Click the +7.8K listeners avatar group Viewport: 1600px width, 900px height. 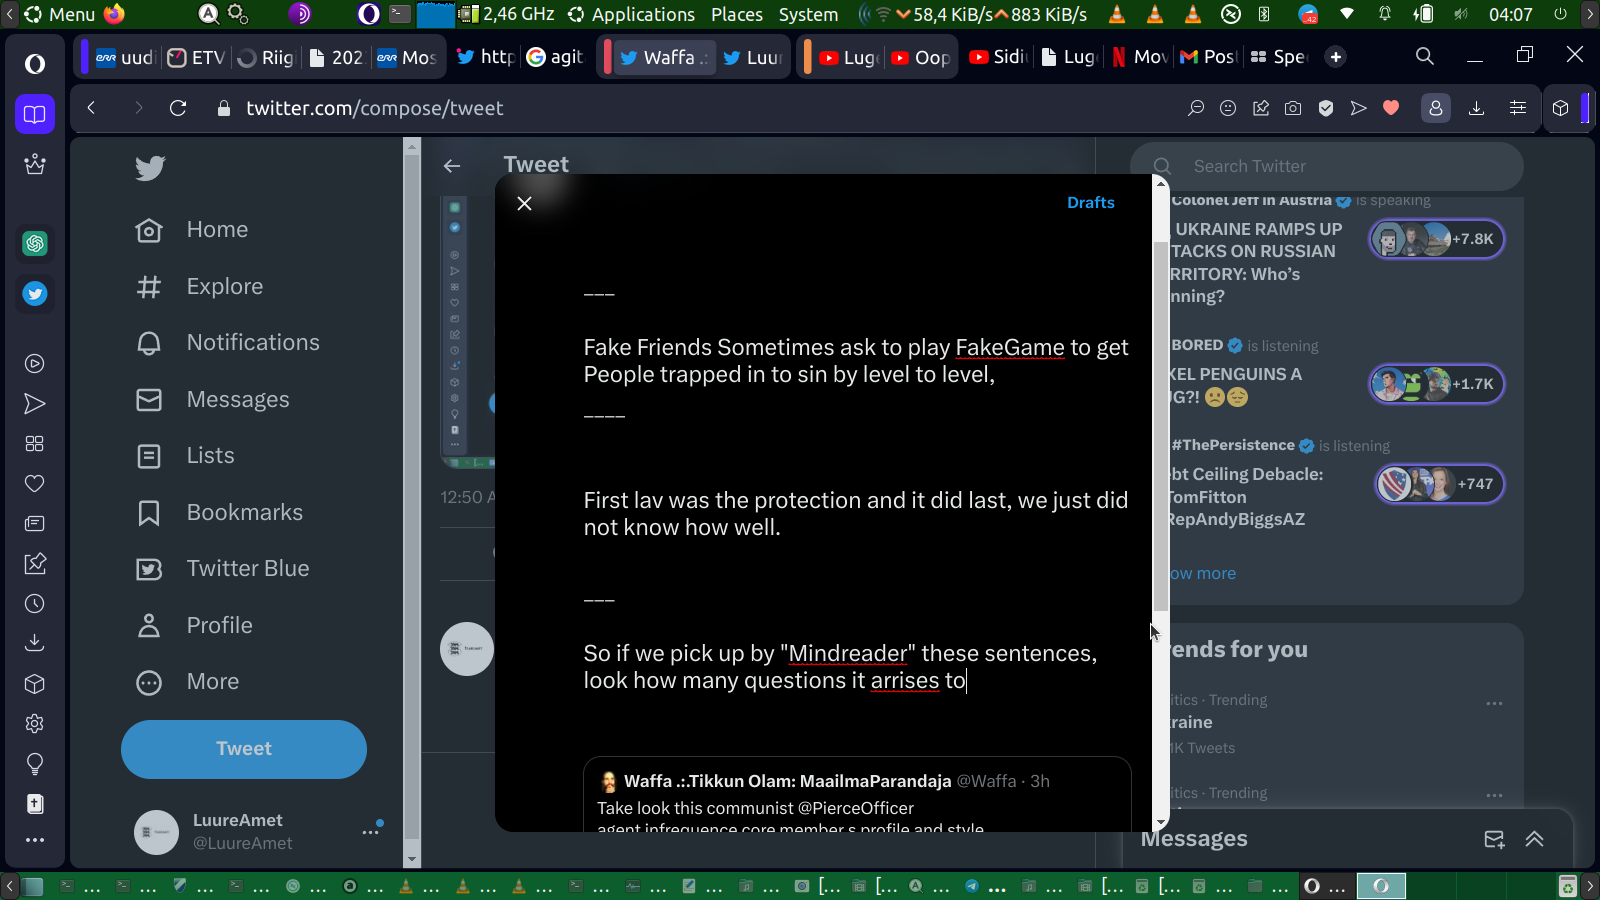click(1436, 239)
